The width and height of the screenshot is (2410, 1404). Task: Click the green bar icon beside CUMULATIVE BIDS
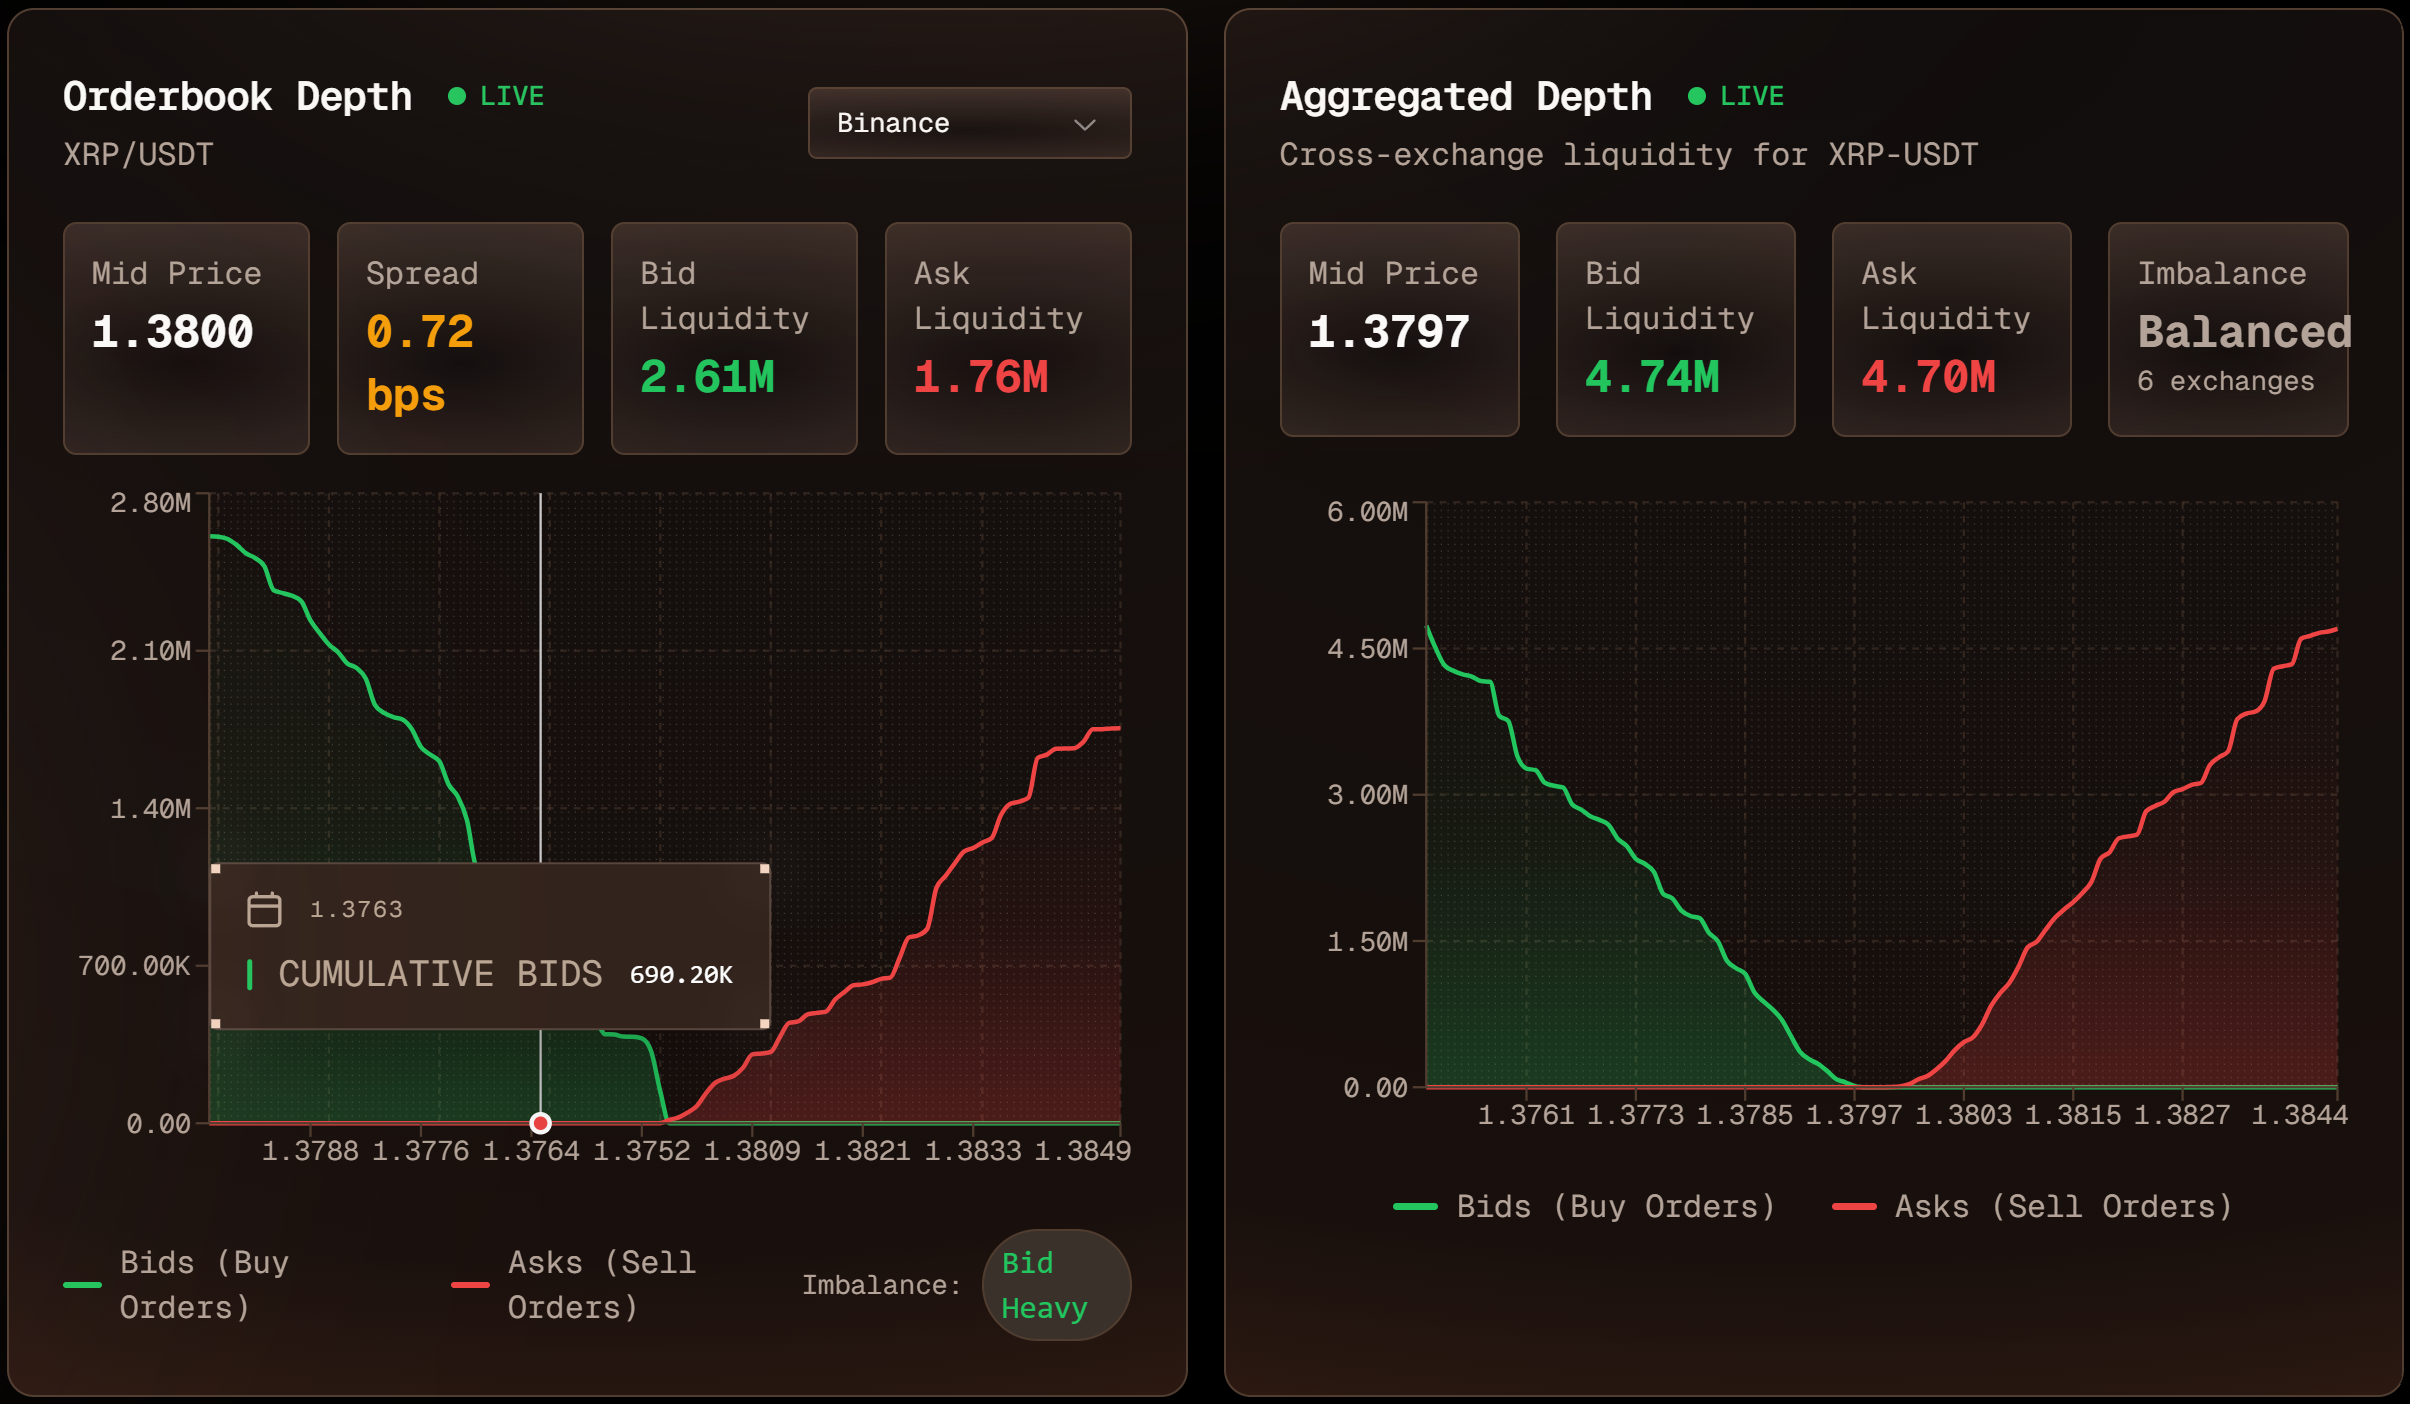click(x=250, y=974)
